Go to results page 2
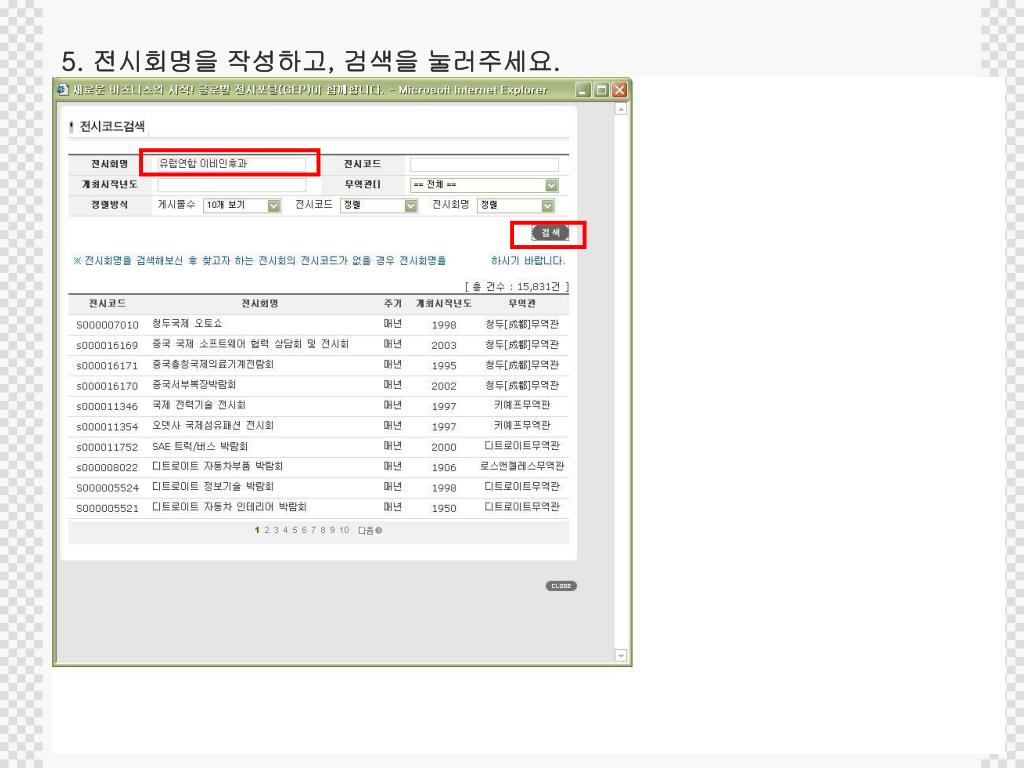This screenshot has width=1024, height=768. pyautogui.click(x=266, y=530)
